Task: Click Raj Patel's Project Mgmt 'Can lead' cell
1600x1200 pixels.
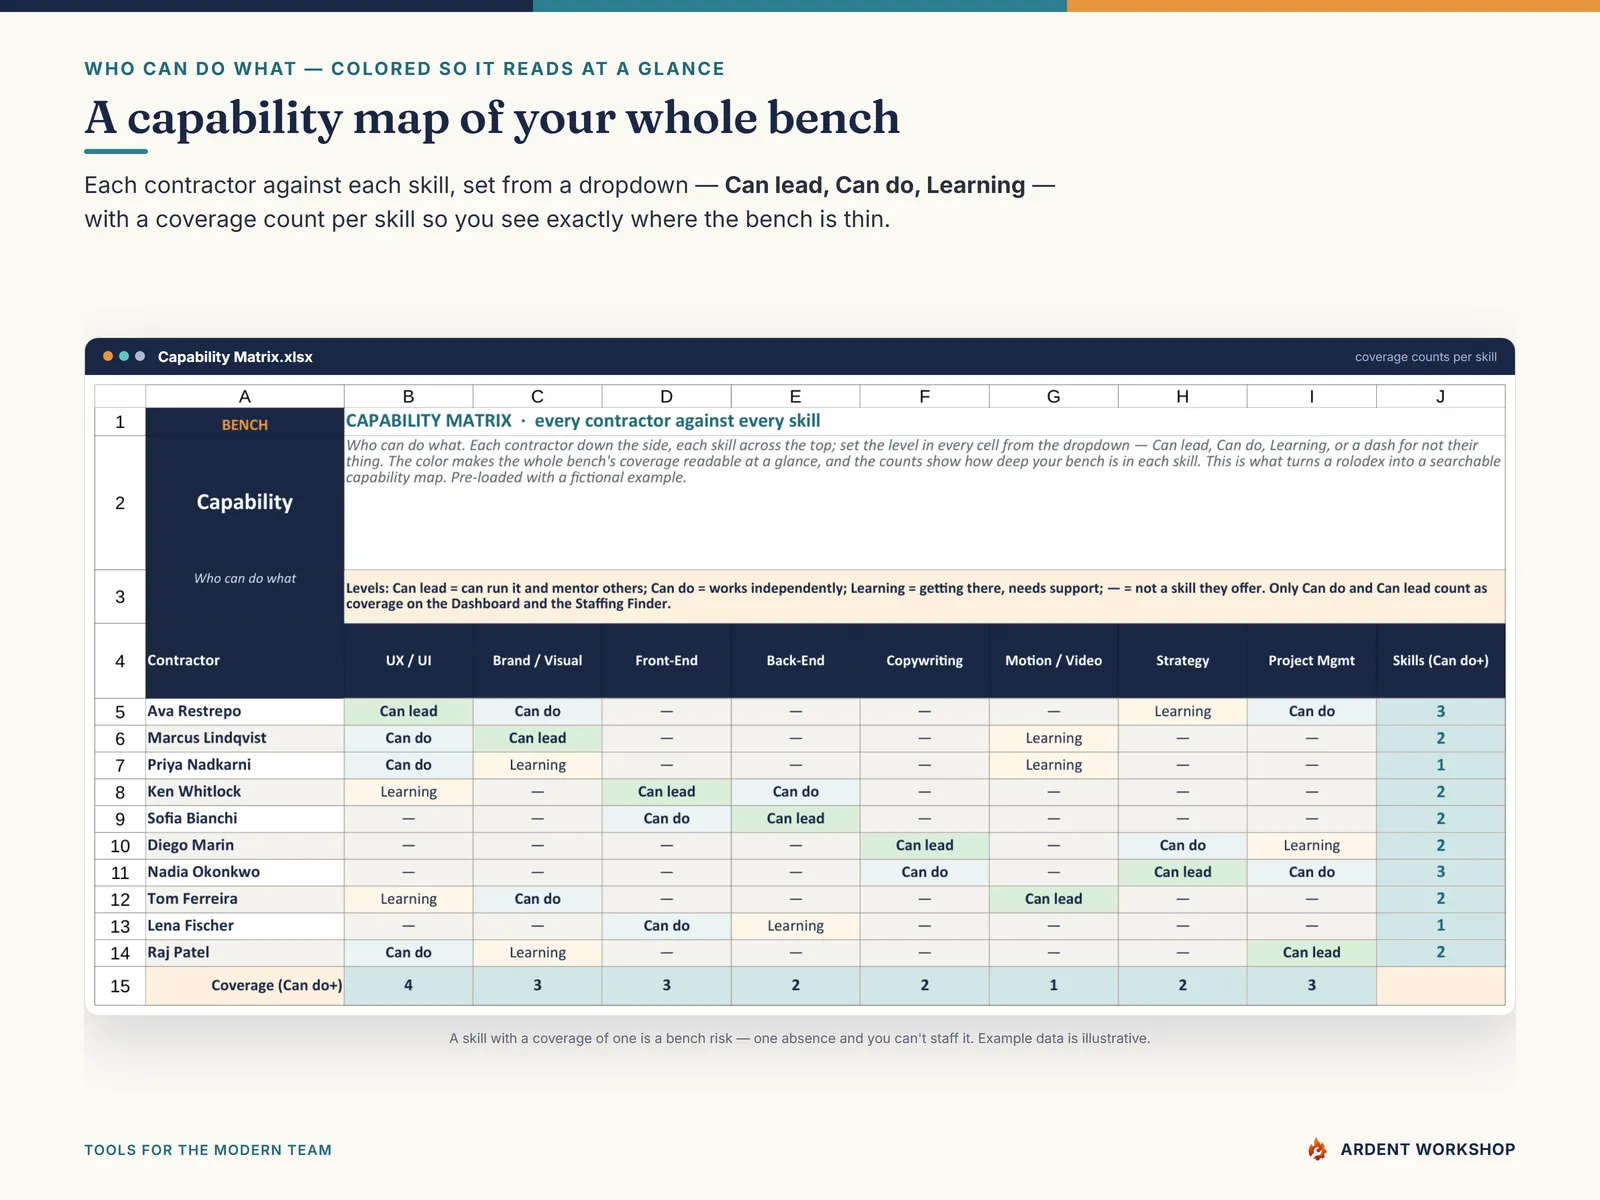Action: click(x=1312, y=953)
